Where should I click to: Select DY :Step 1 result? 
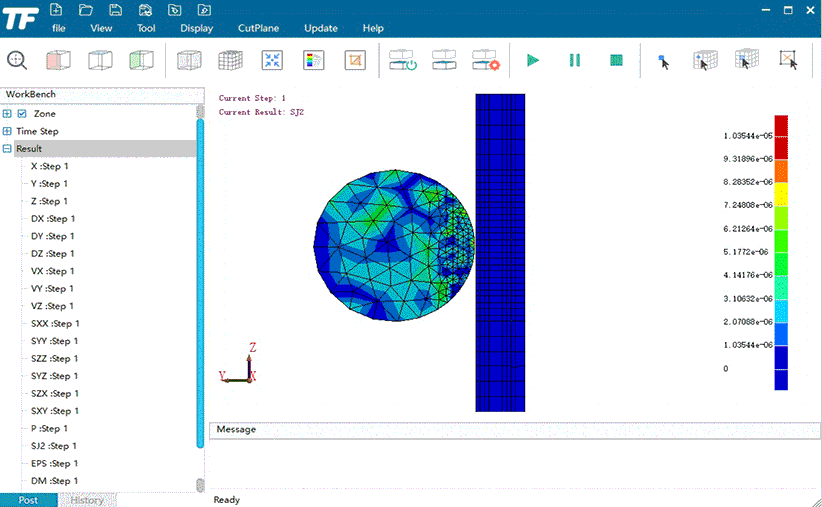pos(52,236)
